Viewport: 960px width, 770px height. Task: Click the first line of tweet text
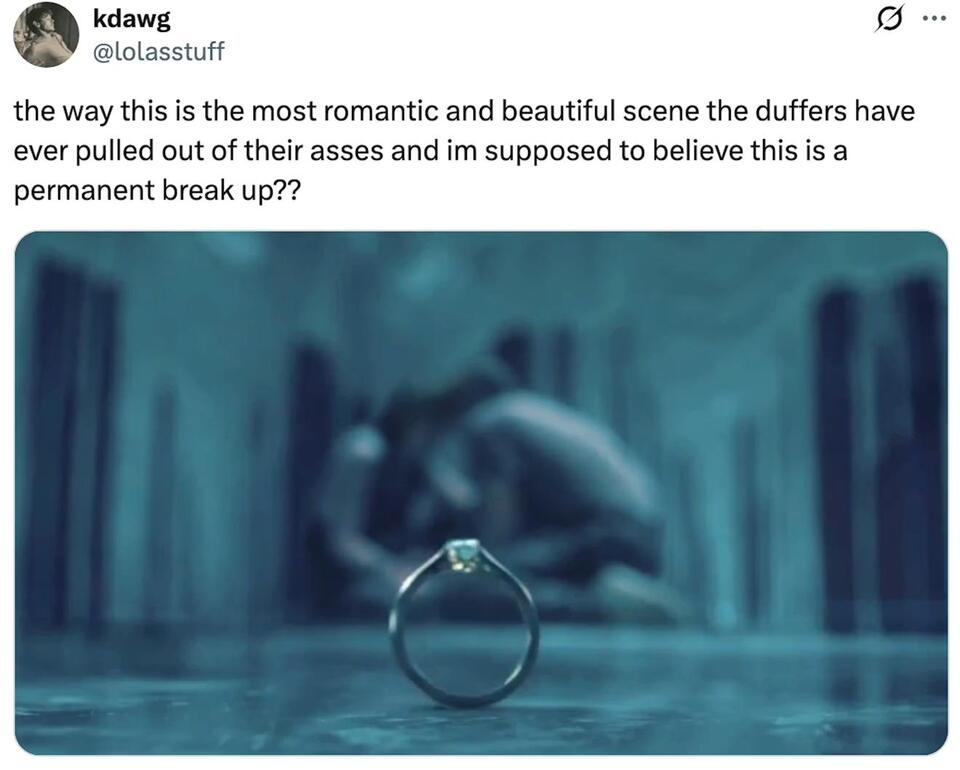464,111
